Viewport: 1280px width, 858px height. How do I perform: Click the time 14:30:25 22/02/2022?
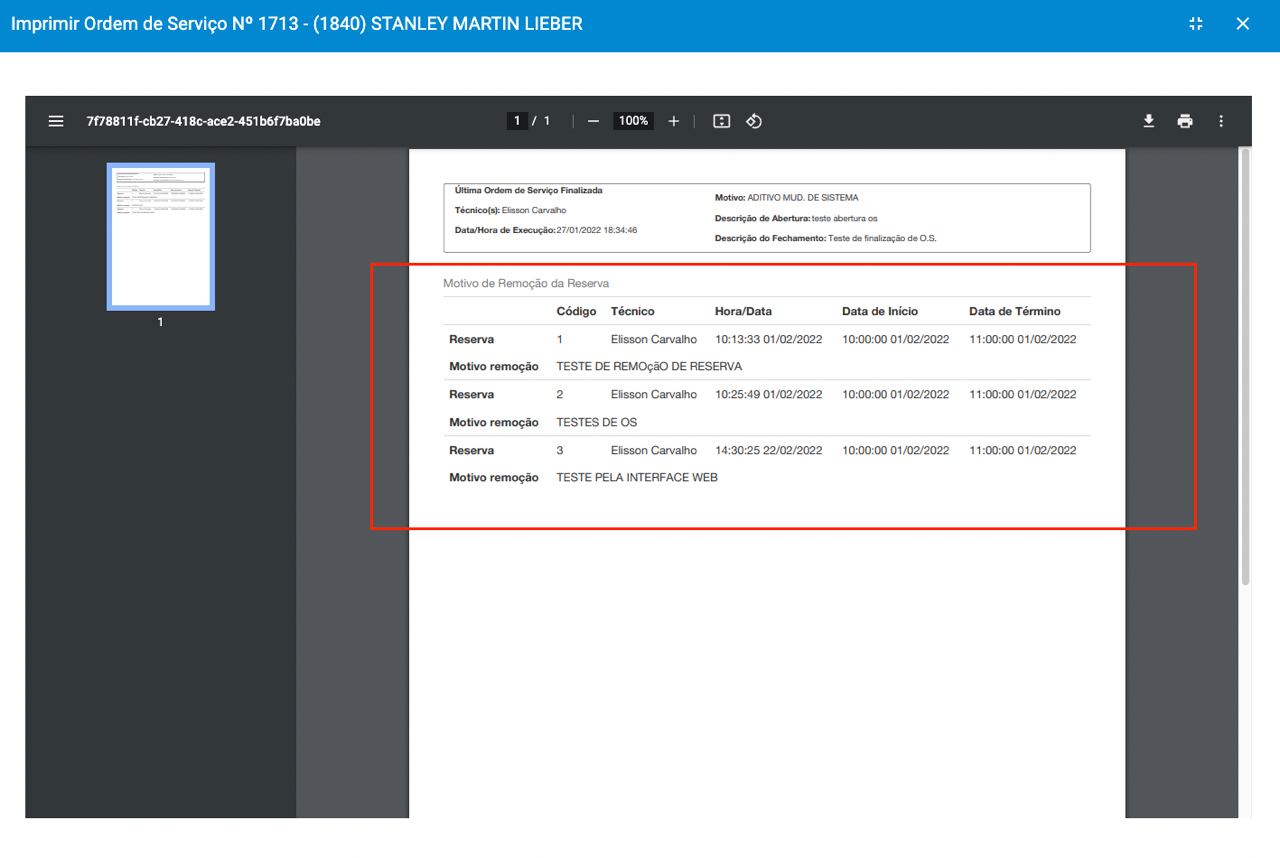[768, 450]
